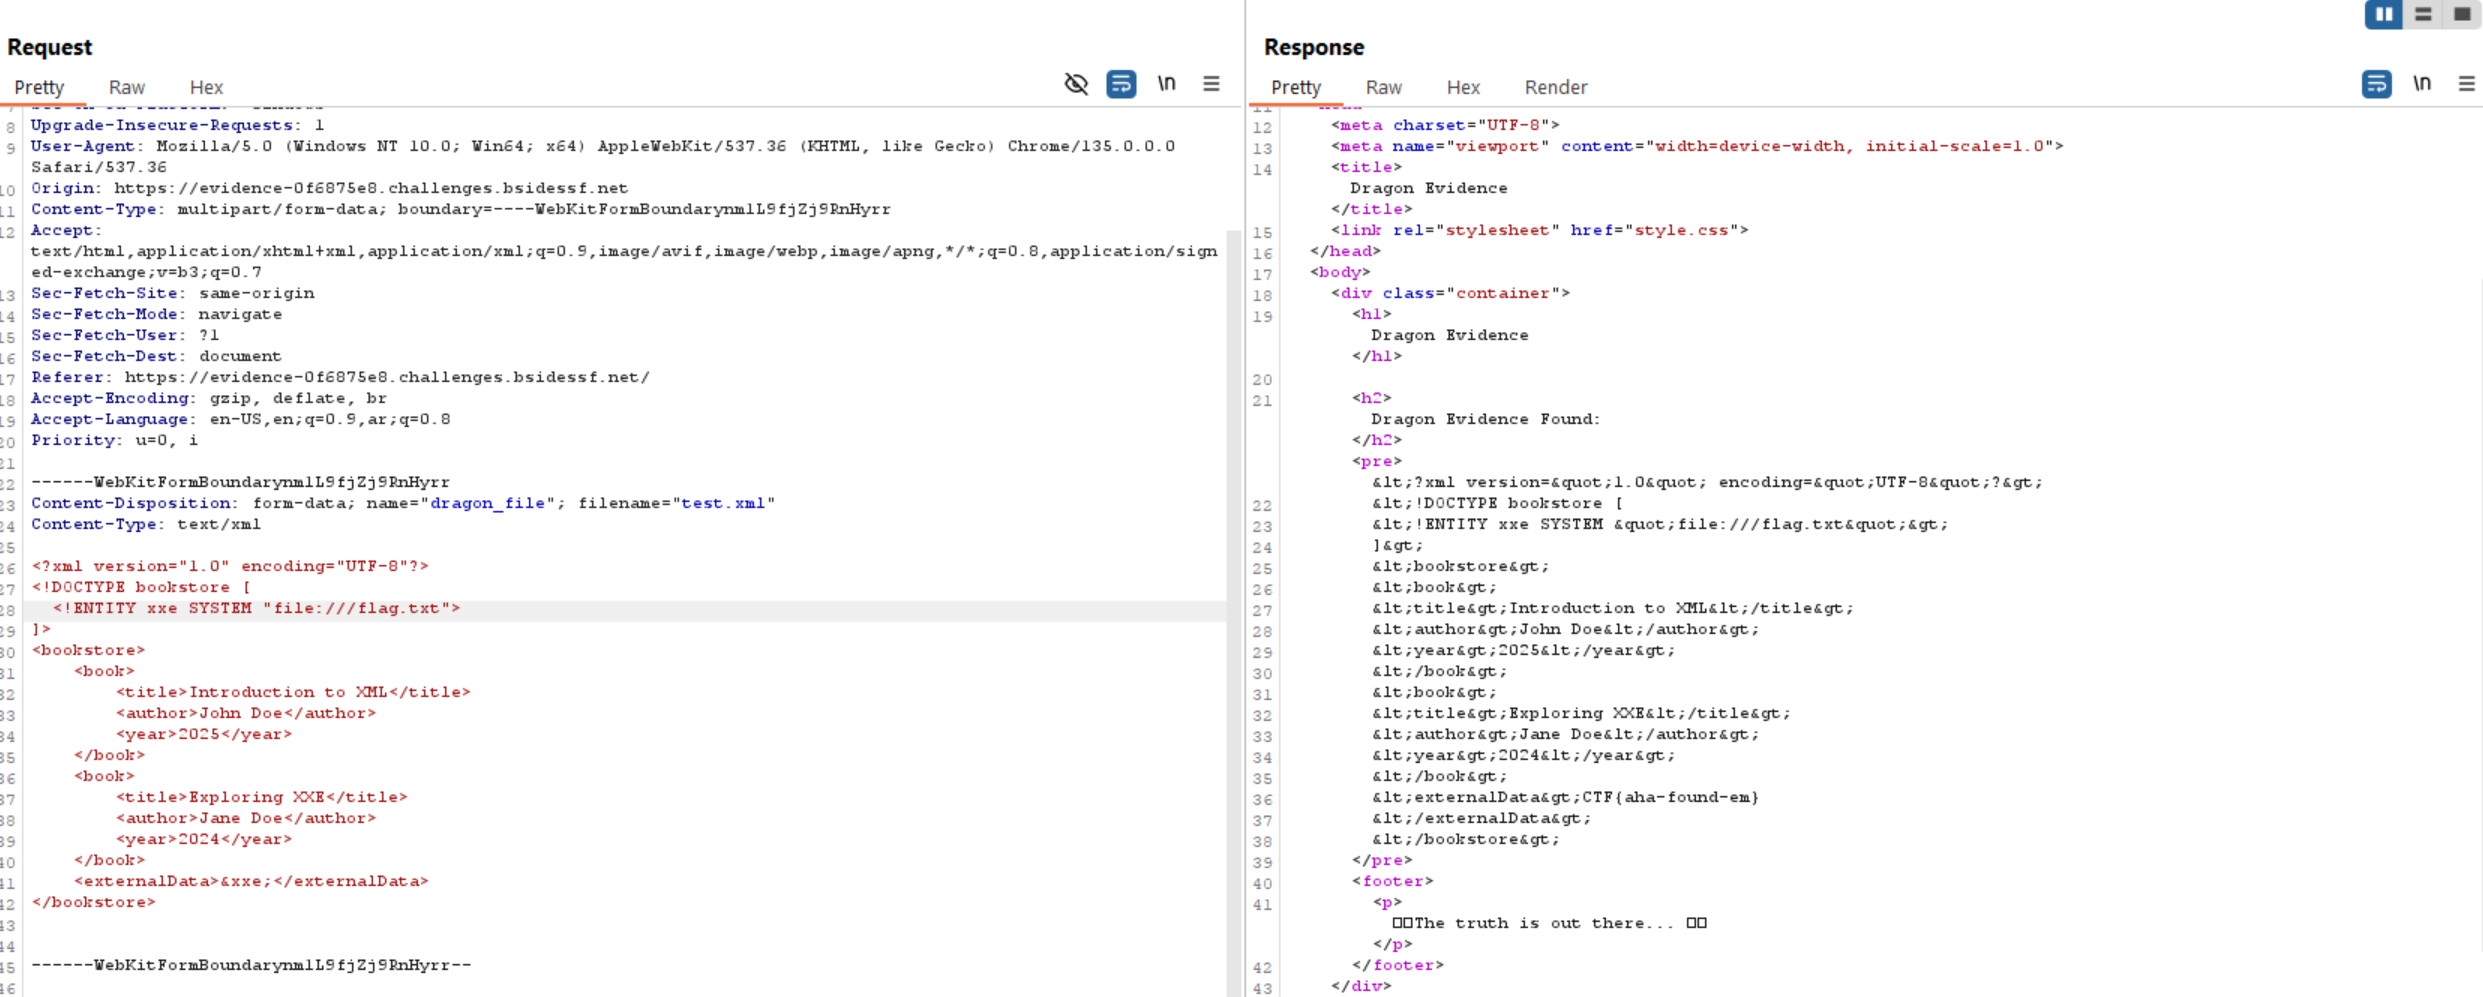The width and height of the screenshot is (2483, 997).
Task: Click "Dragon Evidence Found:" text in Response
Action: [x=1485, y=419]
